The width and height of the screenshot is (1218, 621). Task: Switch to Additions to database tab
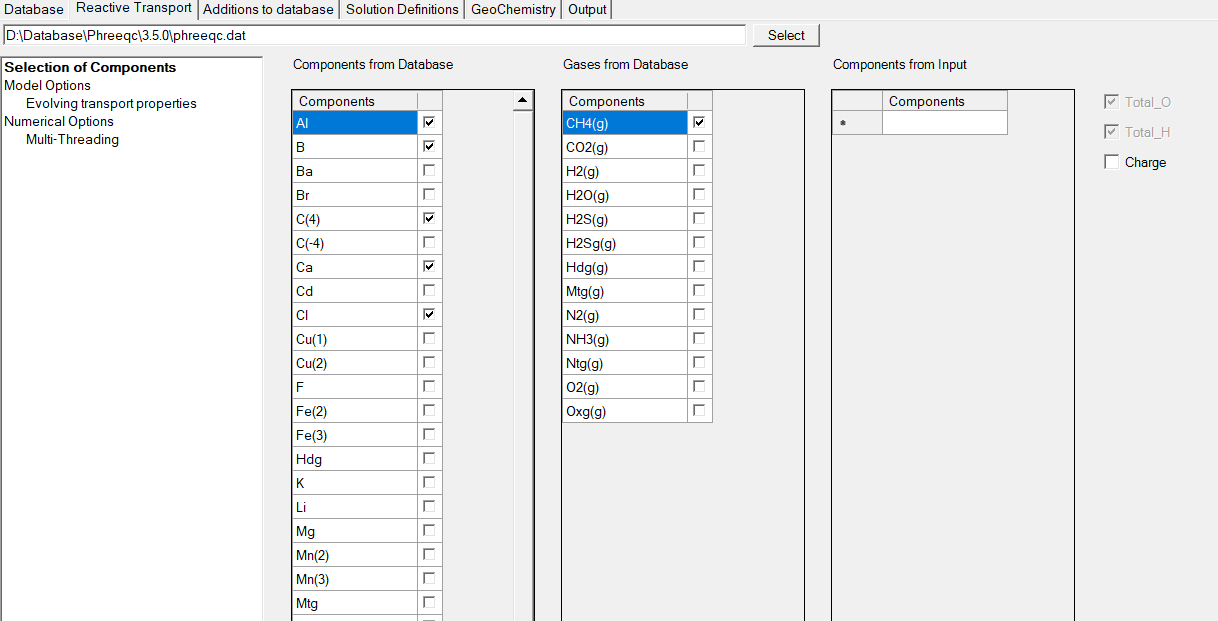268,9
